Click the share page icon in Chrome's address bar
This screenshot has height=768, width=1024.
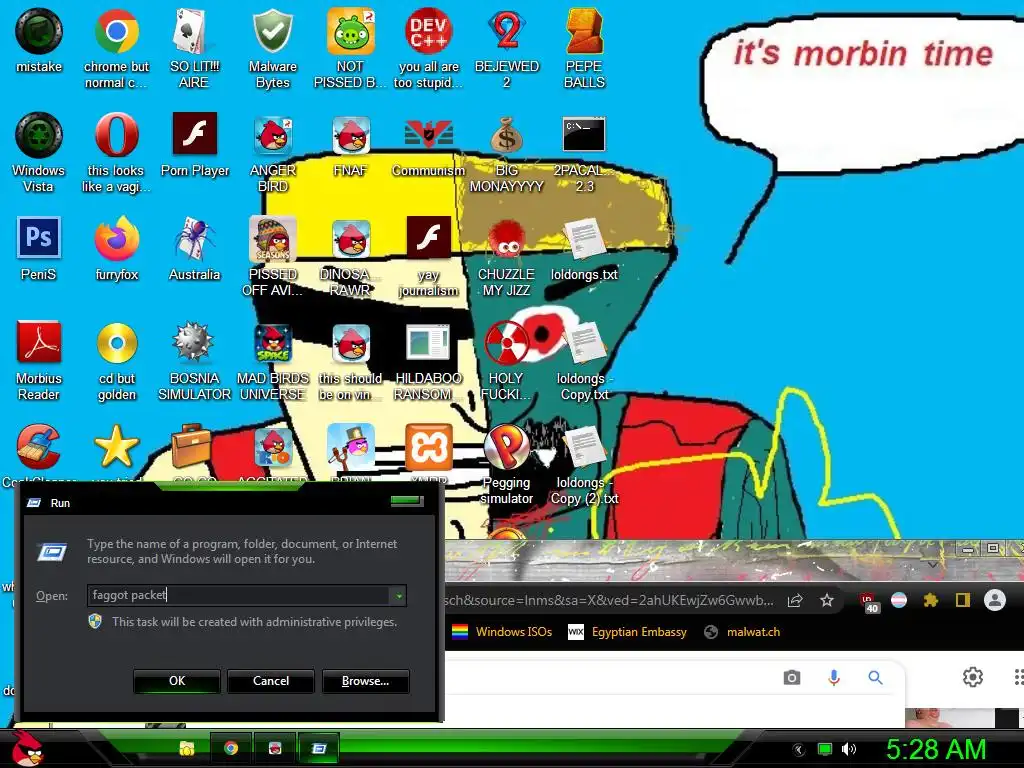click(795, 600)
